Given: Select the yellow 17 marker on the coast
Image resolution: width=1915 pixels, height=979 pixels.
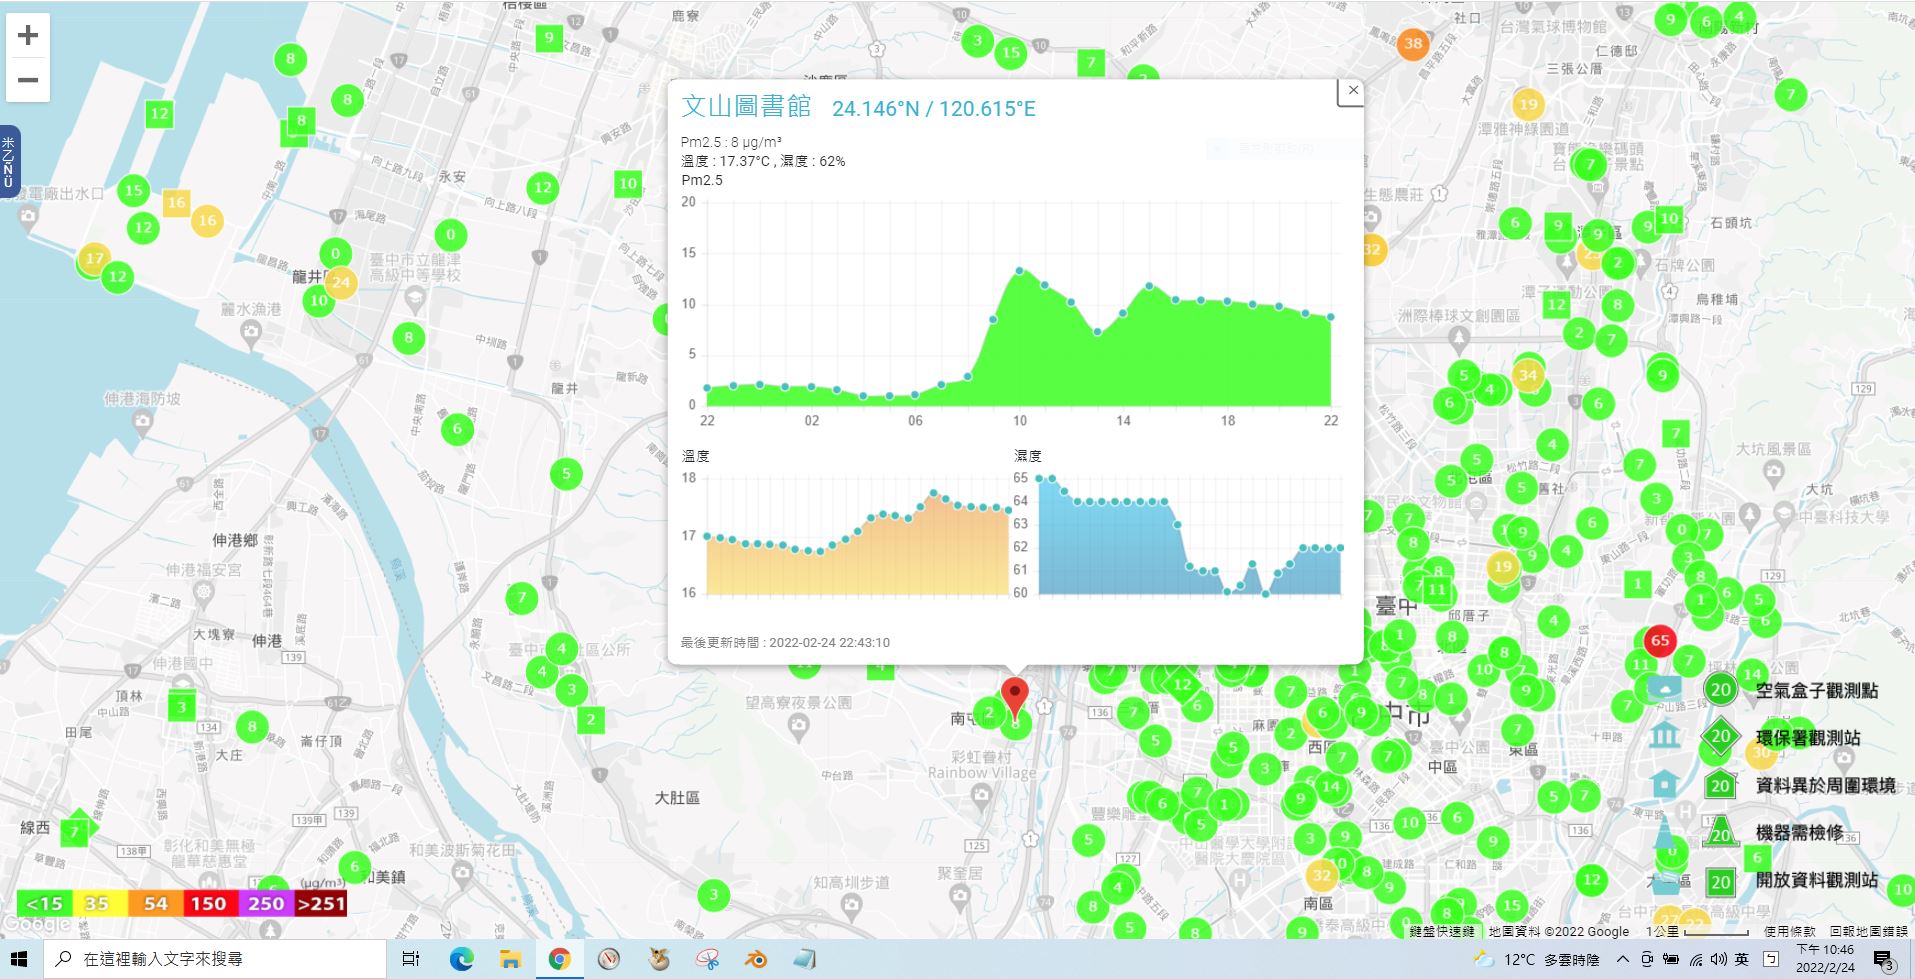Looking at the screenshot, I should (94, 258).
